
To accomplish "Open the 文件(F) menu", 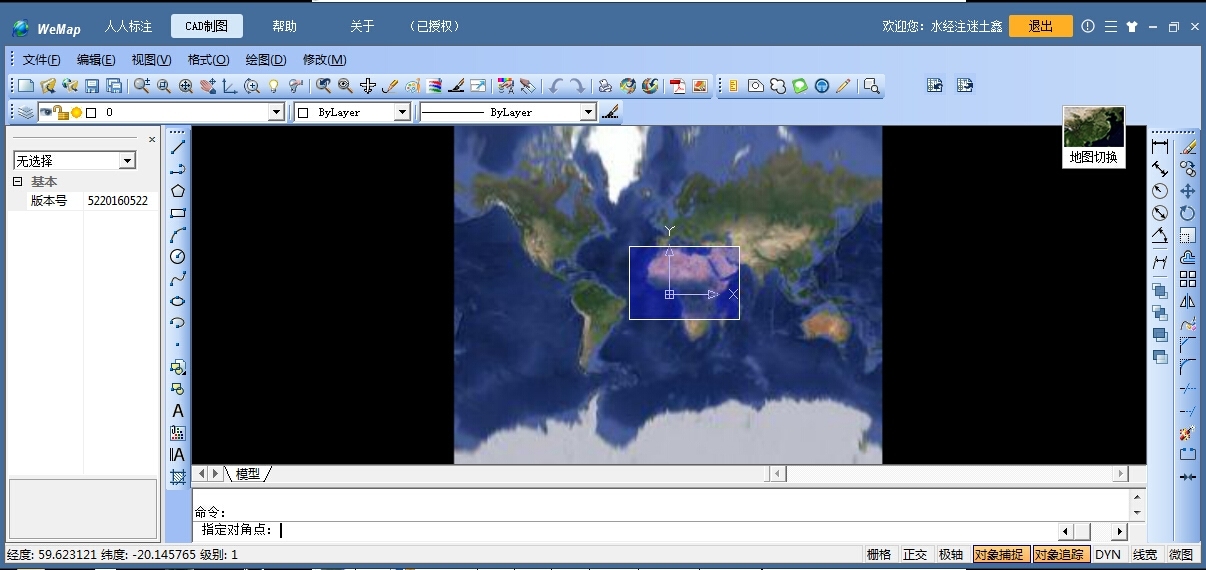I will 42,60.
